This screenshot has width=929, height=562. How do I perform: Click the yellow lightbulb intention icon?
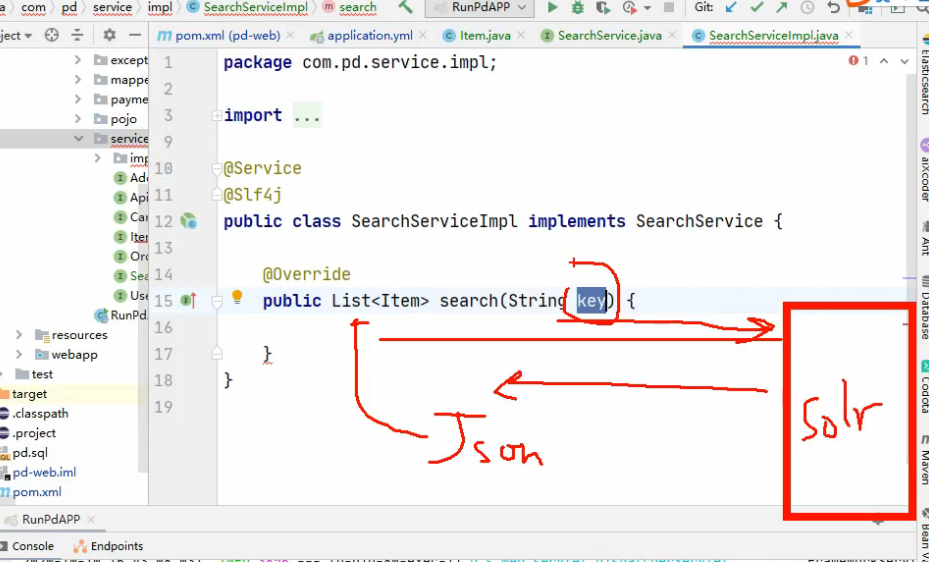[237, 297]
